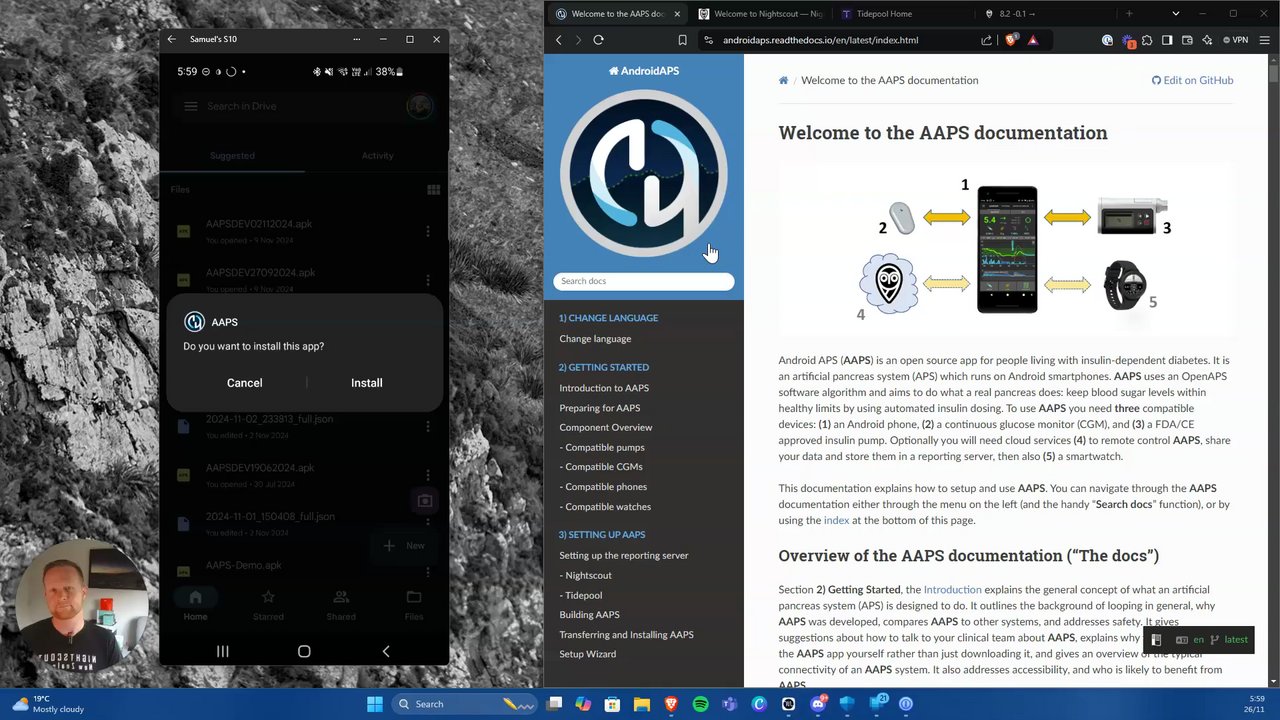Click the Search docs field
Viewport: 1280px width, 720px height.
tap(644, 281)
